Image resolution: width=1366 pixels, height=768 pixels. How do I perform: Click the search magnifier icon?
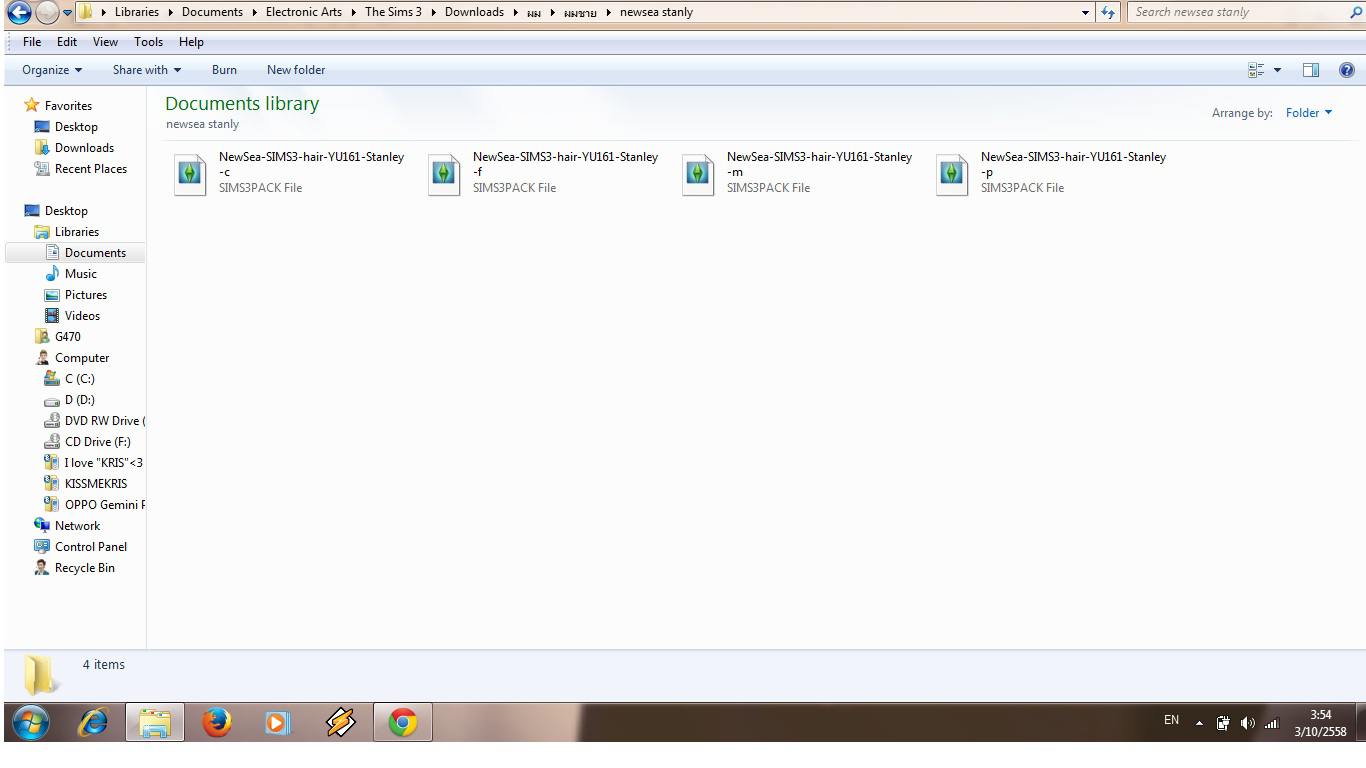click(x=1355, y=12)
